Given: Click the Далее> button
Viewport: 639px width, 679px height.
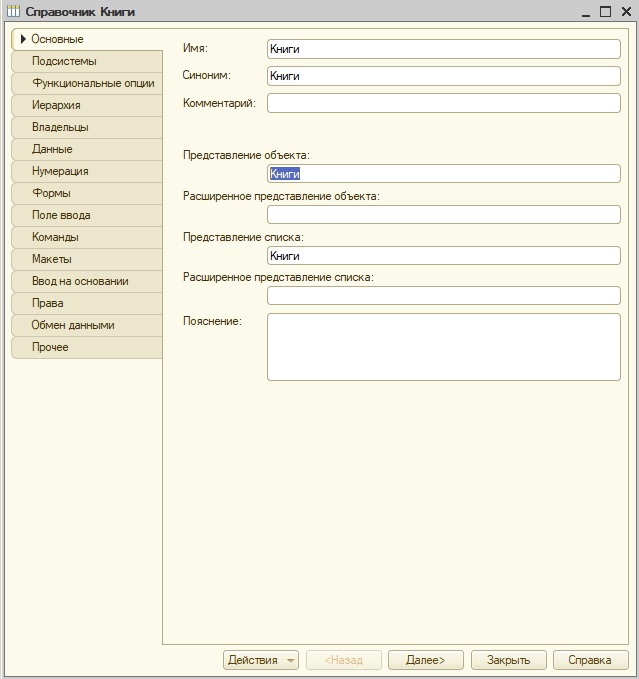Looking at the screenshot, I should pyautogui.click(x=426, y=660).
